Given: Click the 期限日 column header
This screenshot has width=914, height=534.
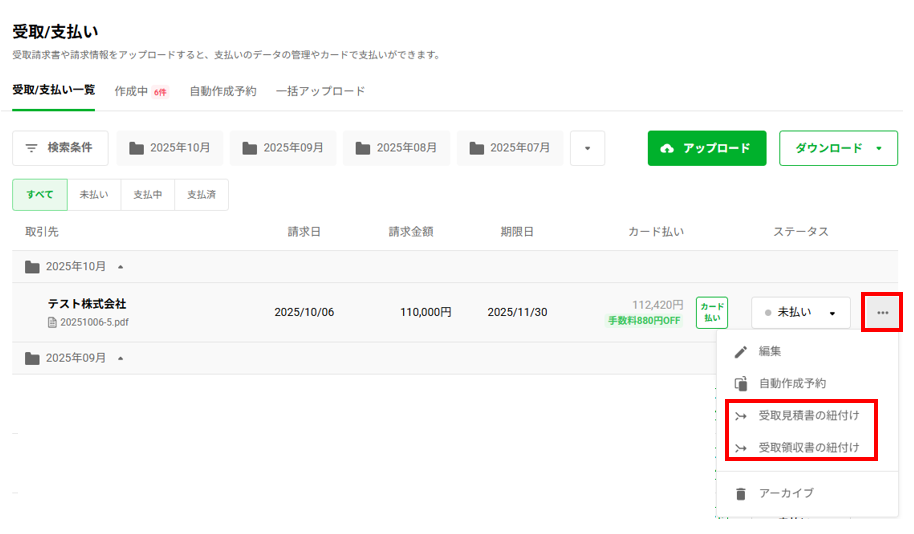Looking at the screenshot, I should coord(516,232).
